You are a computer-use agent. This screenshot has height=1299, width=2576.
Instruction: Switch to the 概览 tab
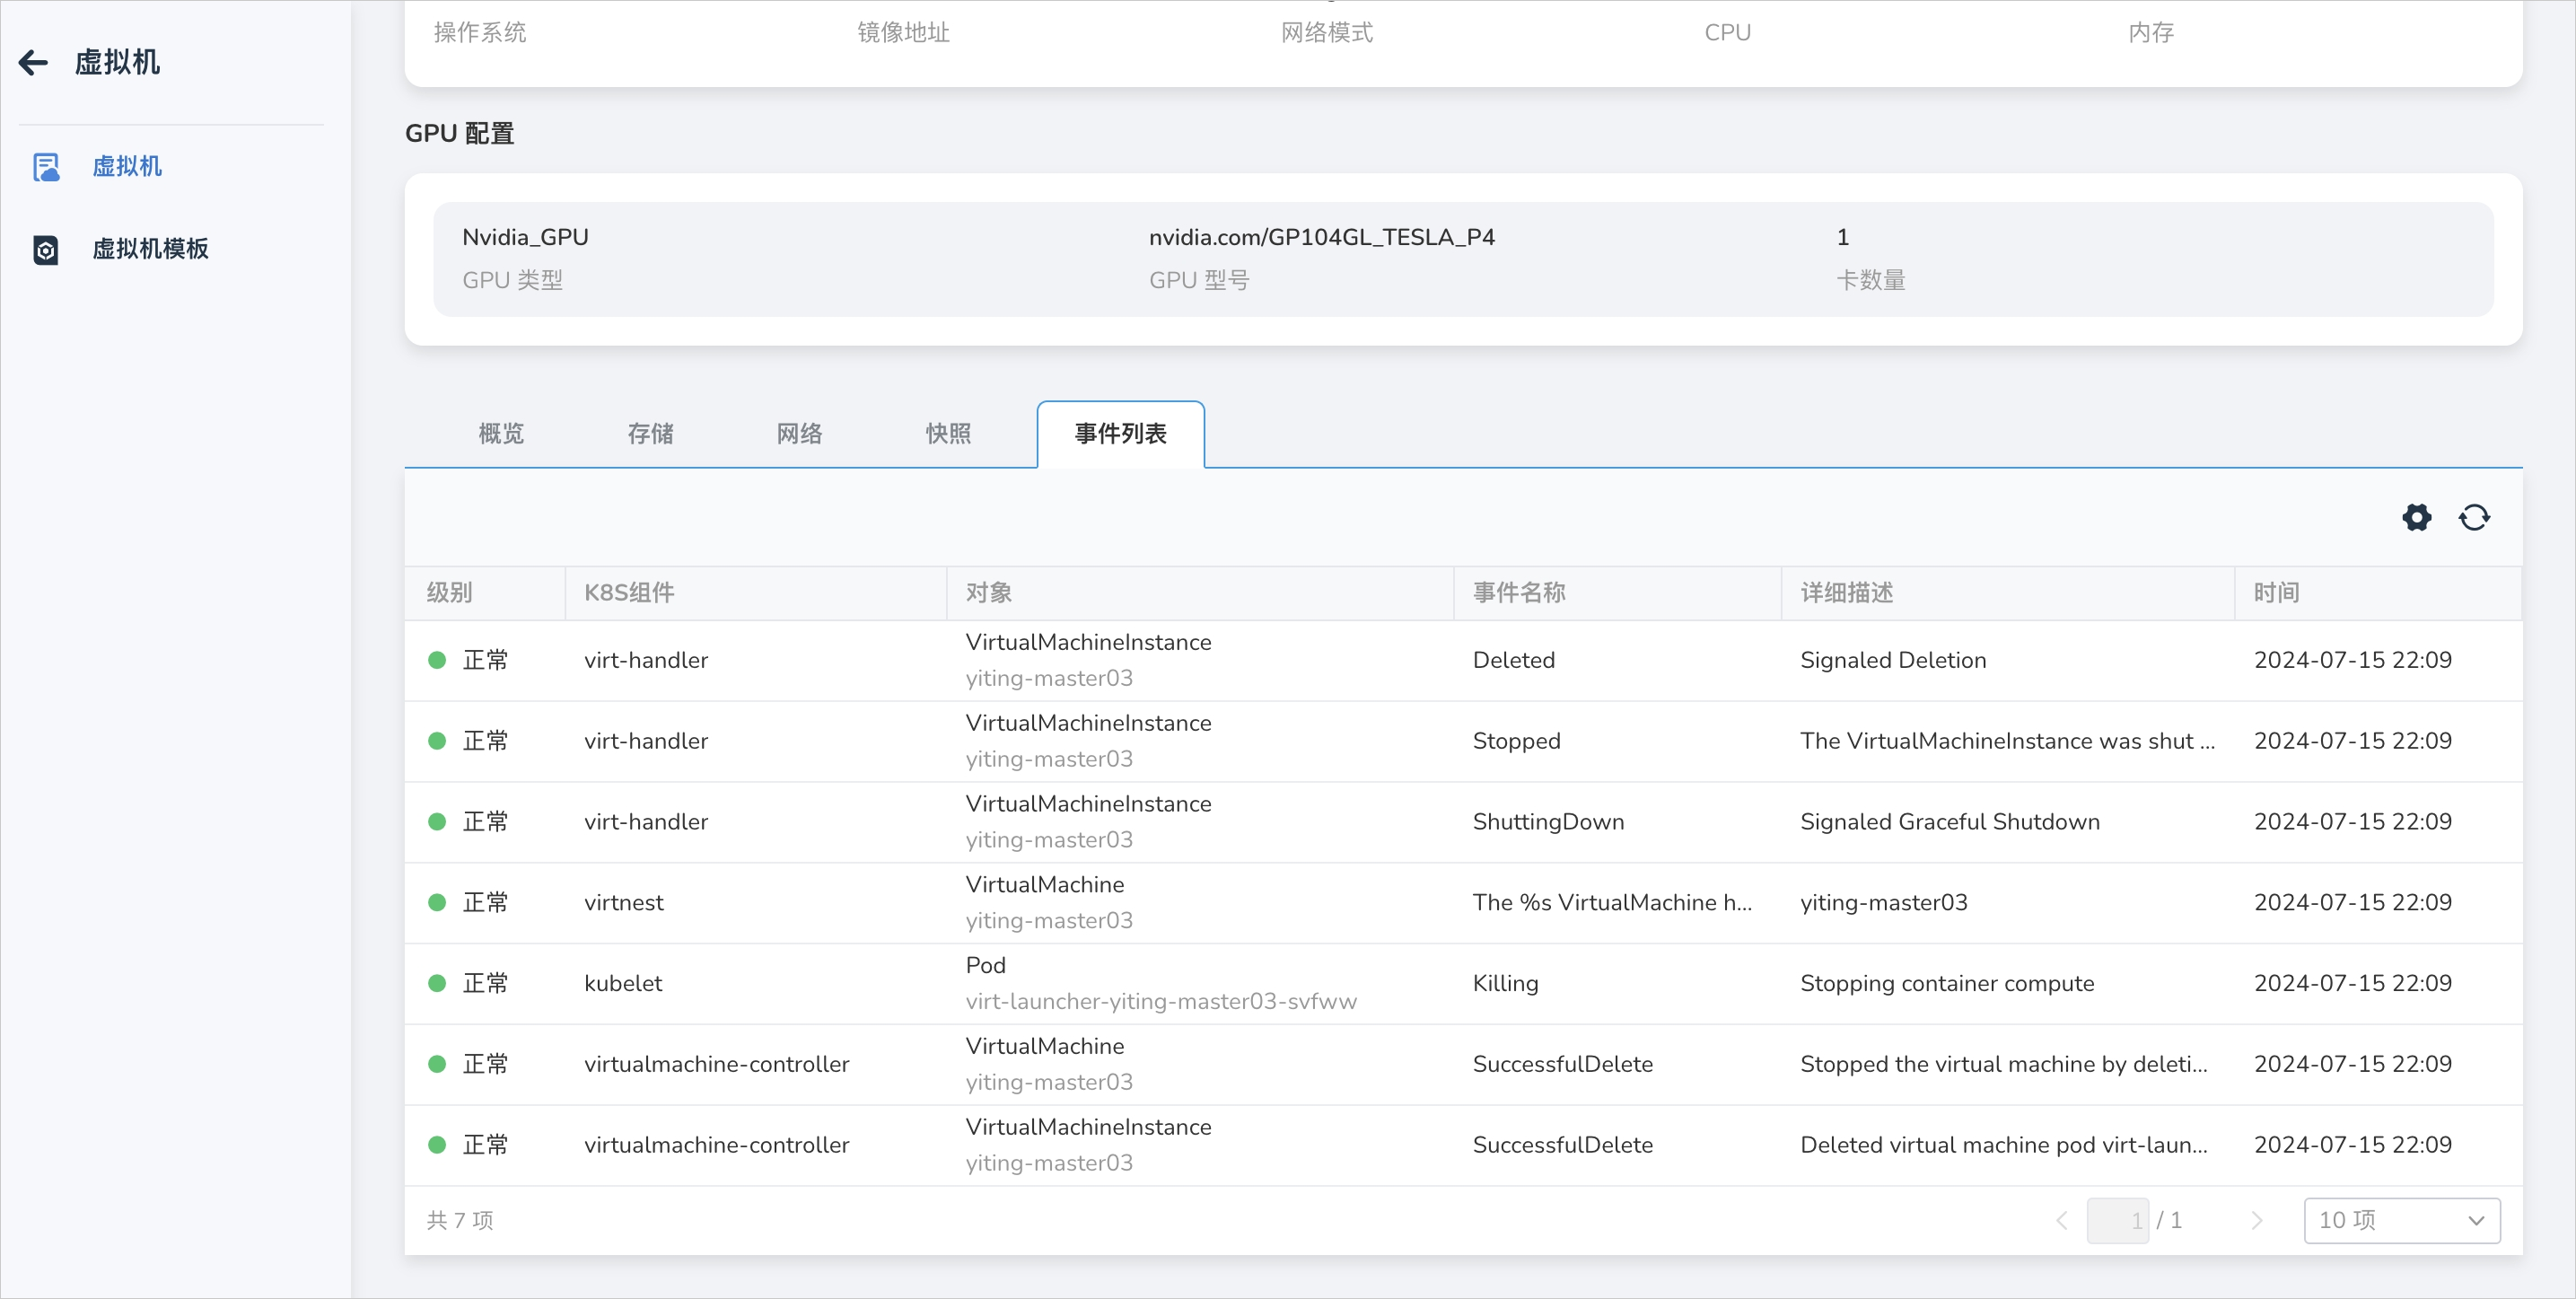pos(501,433)
